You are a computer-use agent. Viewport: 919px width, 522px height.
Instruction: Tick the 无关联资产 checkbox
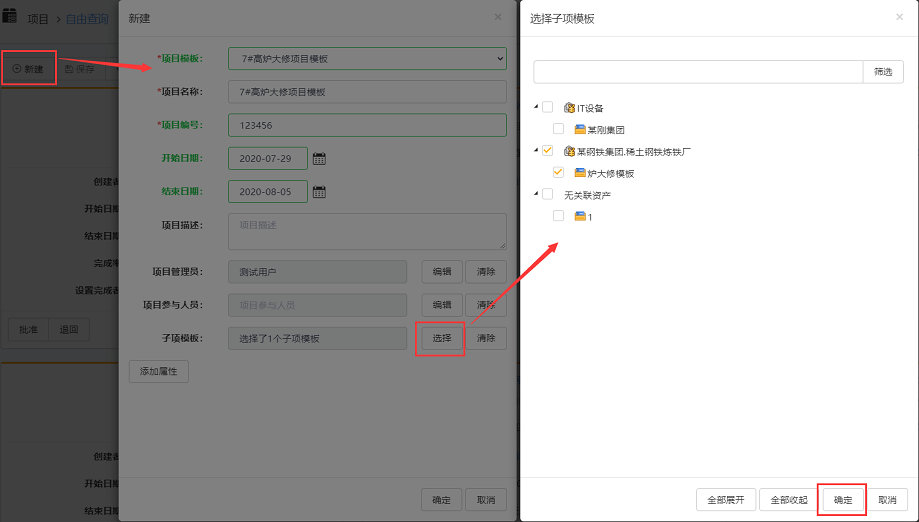coord(547,194)
